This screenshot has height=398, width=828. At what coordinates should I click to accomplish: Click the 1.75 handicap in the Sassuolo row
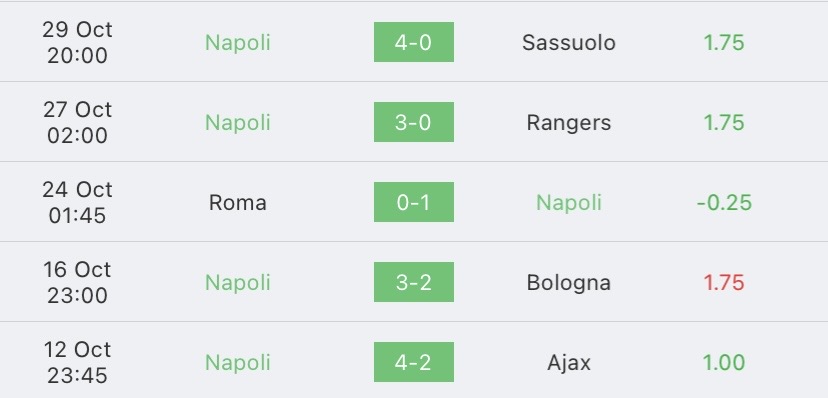[x=724, y=43]
